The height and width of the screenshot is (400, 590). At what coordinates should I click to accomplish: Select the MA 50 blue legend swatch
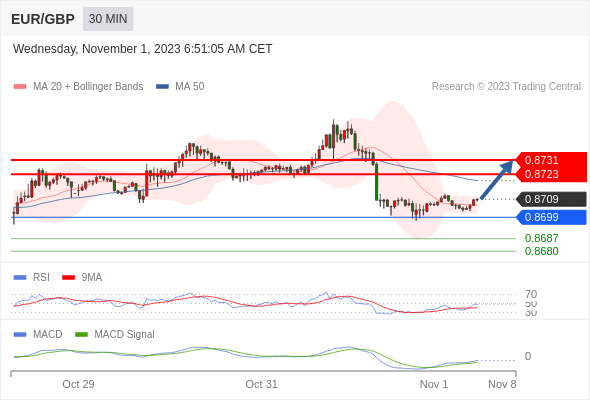pyautogui.click(x=163, y=87)
